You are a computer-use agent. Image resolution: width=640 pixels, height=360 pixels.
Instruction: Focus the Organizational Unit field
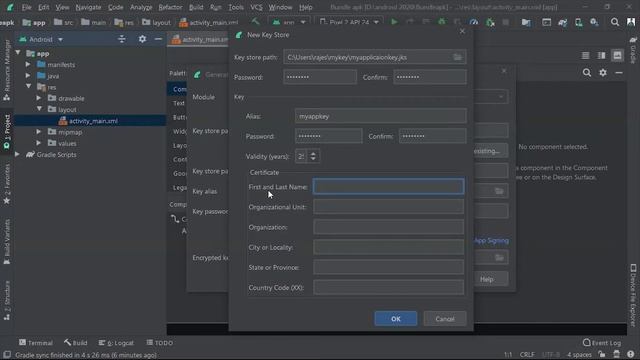388,207
